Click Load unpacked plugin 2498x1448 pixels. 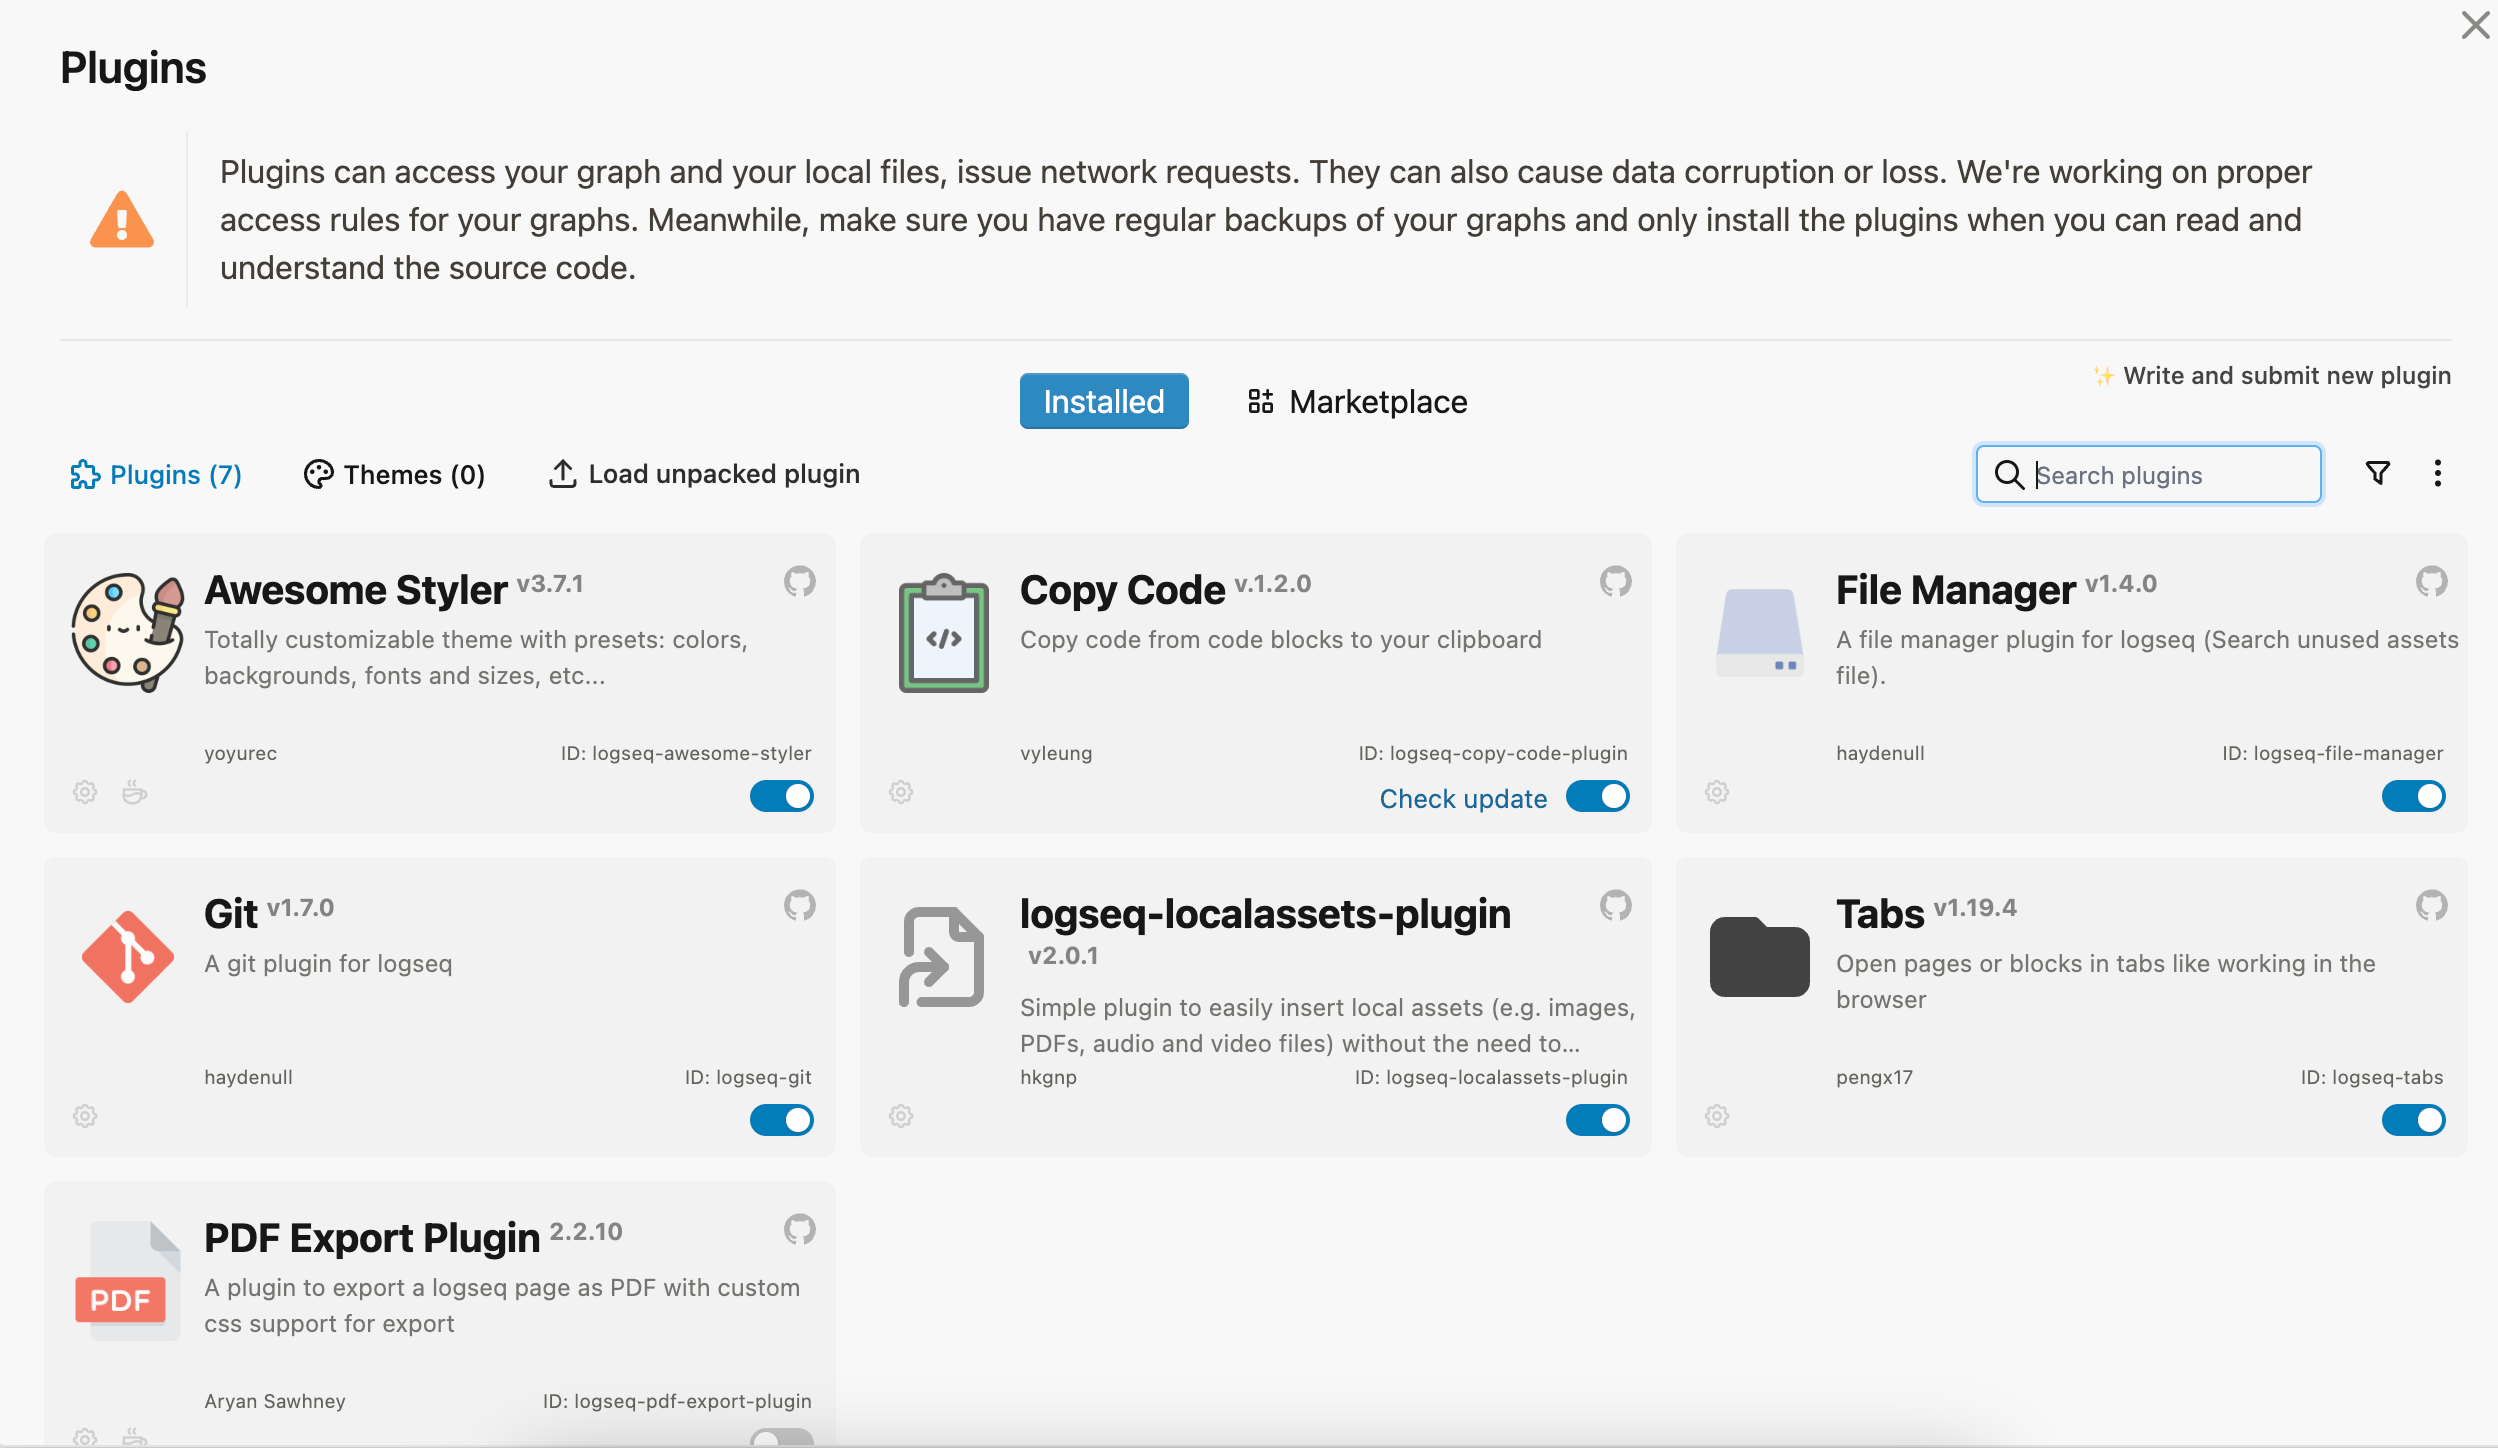pos(705,474)
